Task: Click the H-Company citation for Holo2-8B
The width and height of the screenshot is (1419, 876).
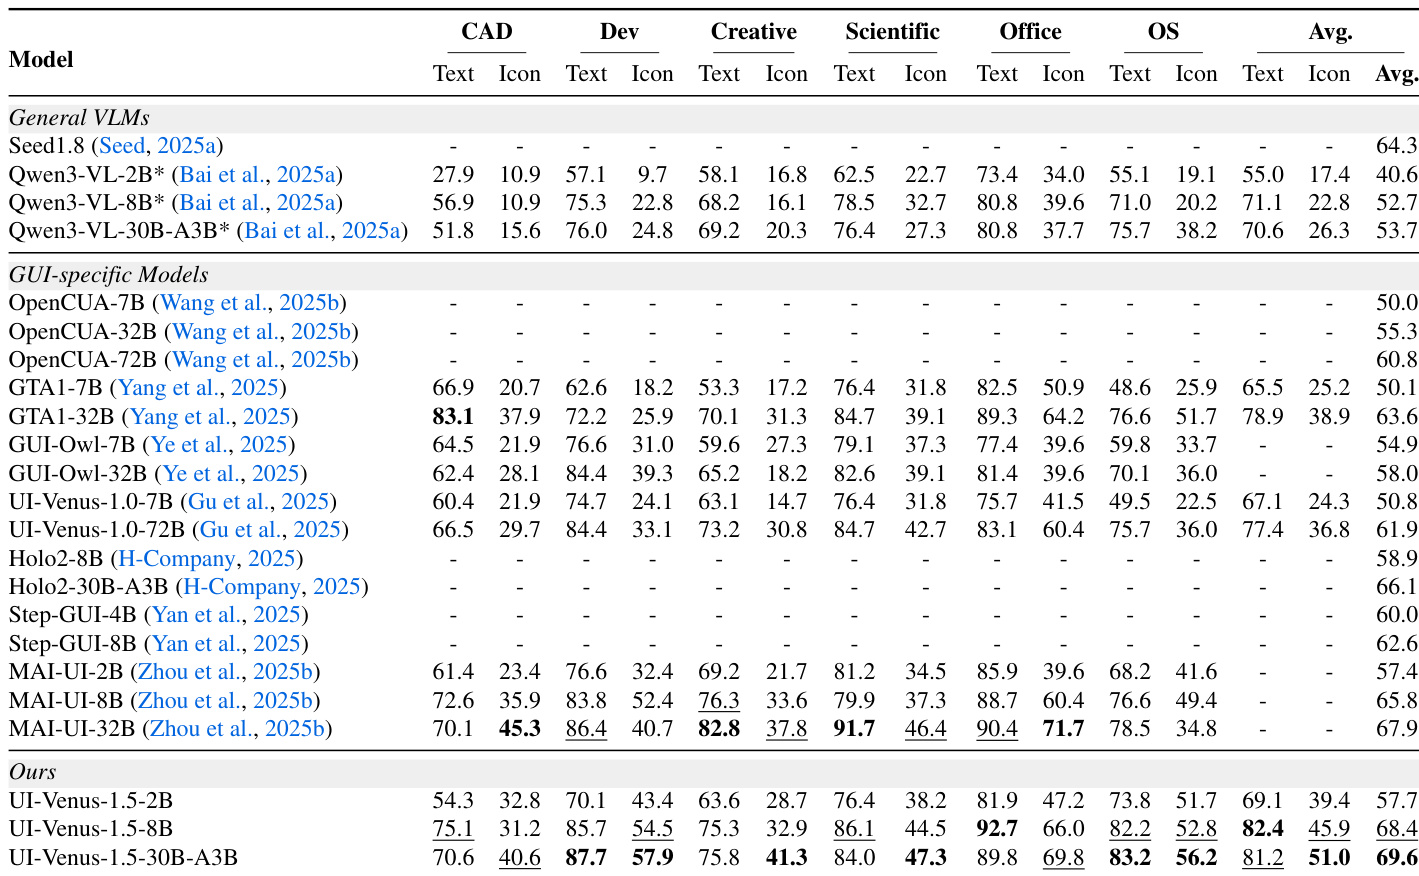Action: tap(177, 559)
